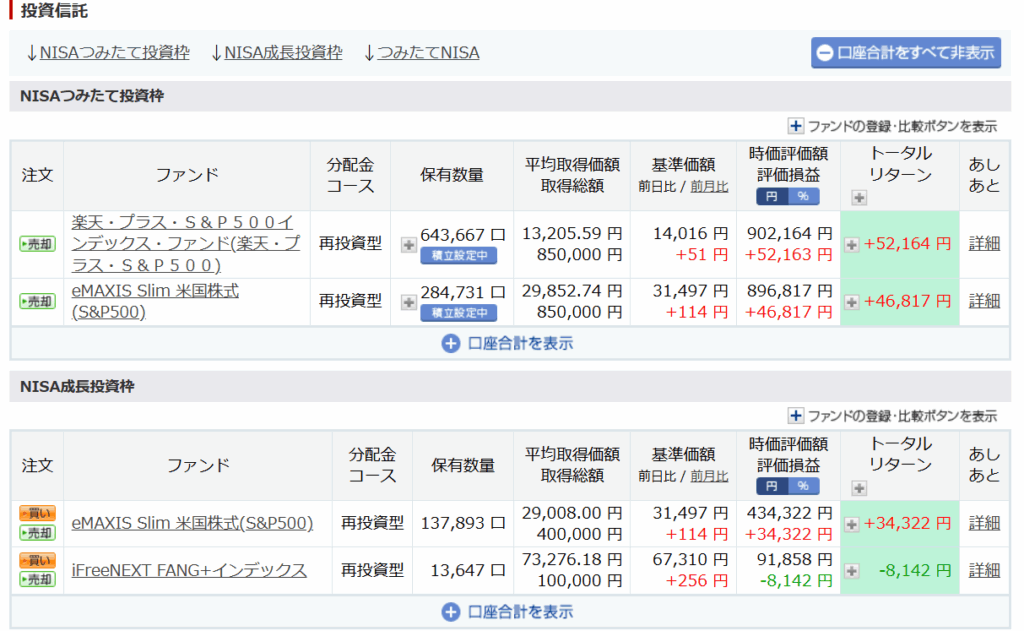
Task: Select the 91,858 円 valuation amount
Action: 794,560
